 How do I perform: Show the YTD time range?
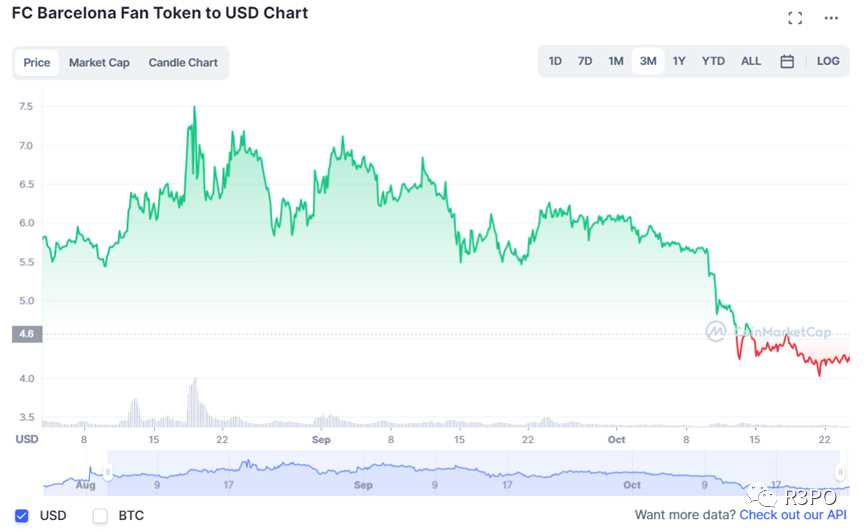pos(713,61)
